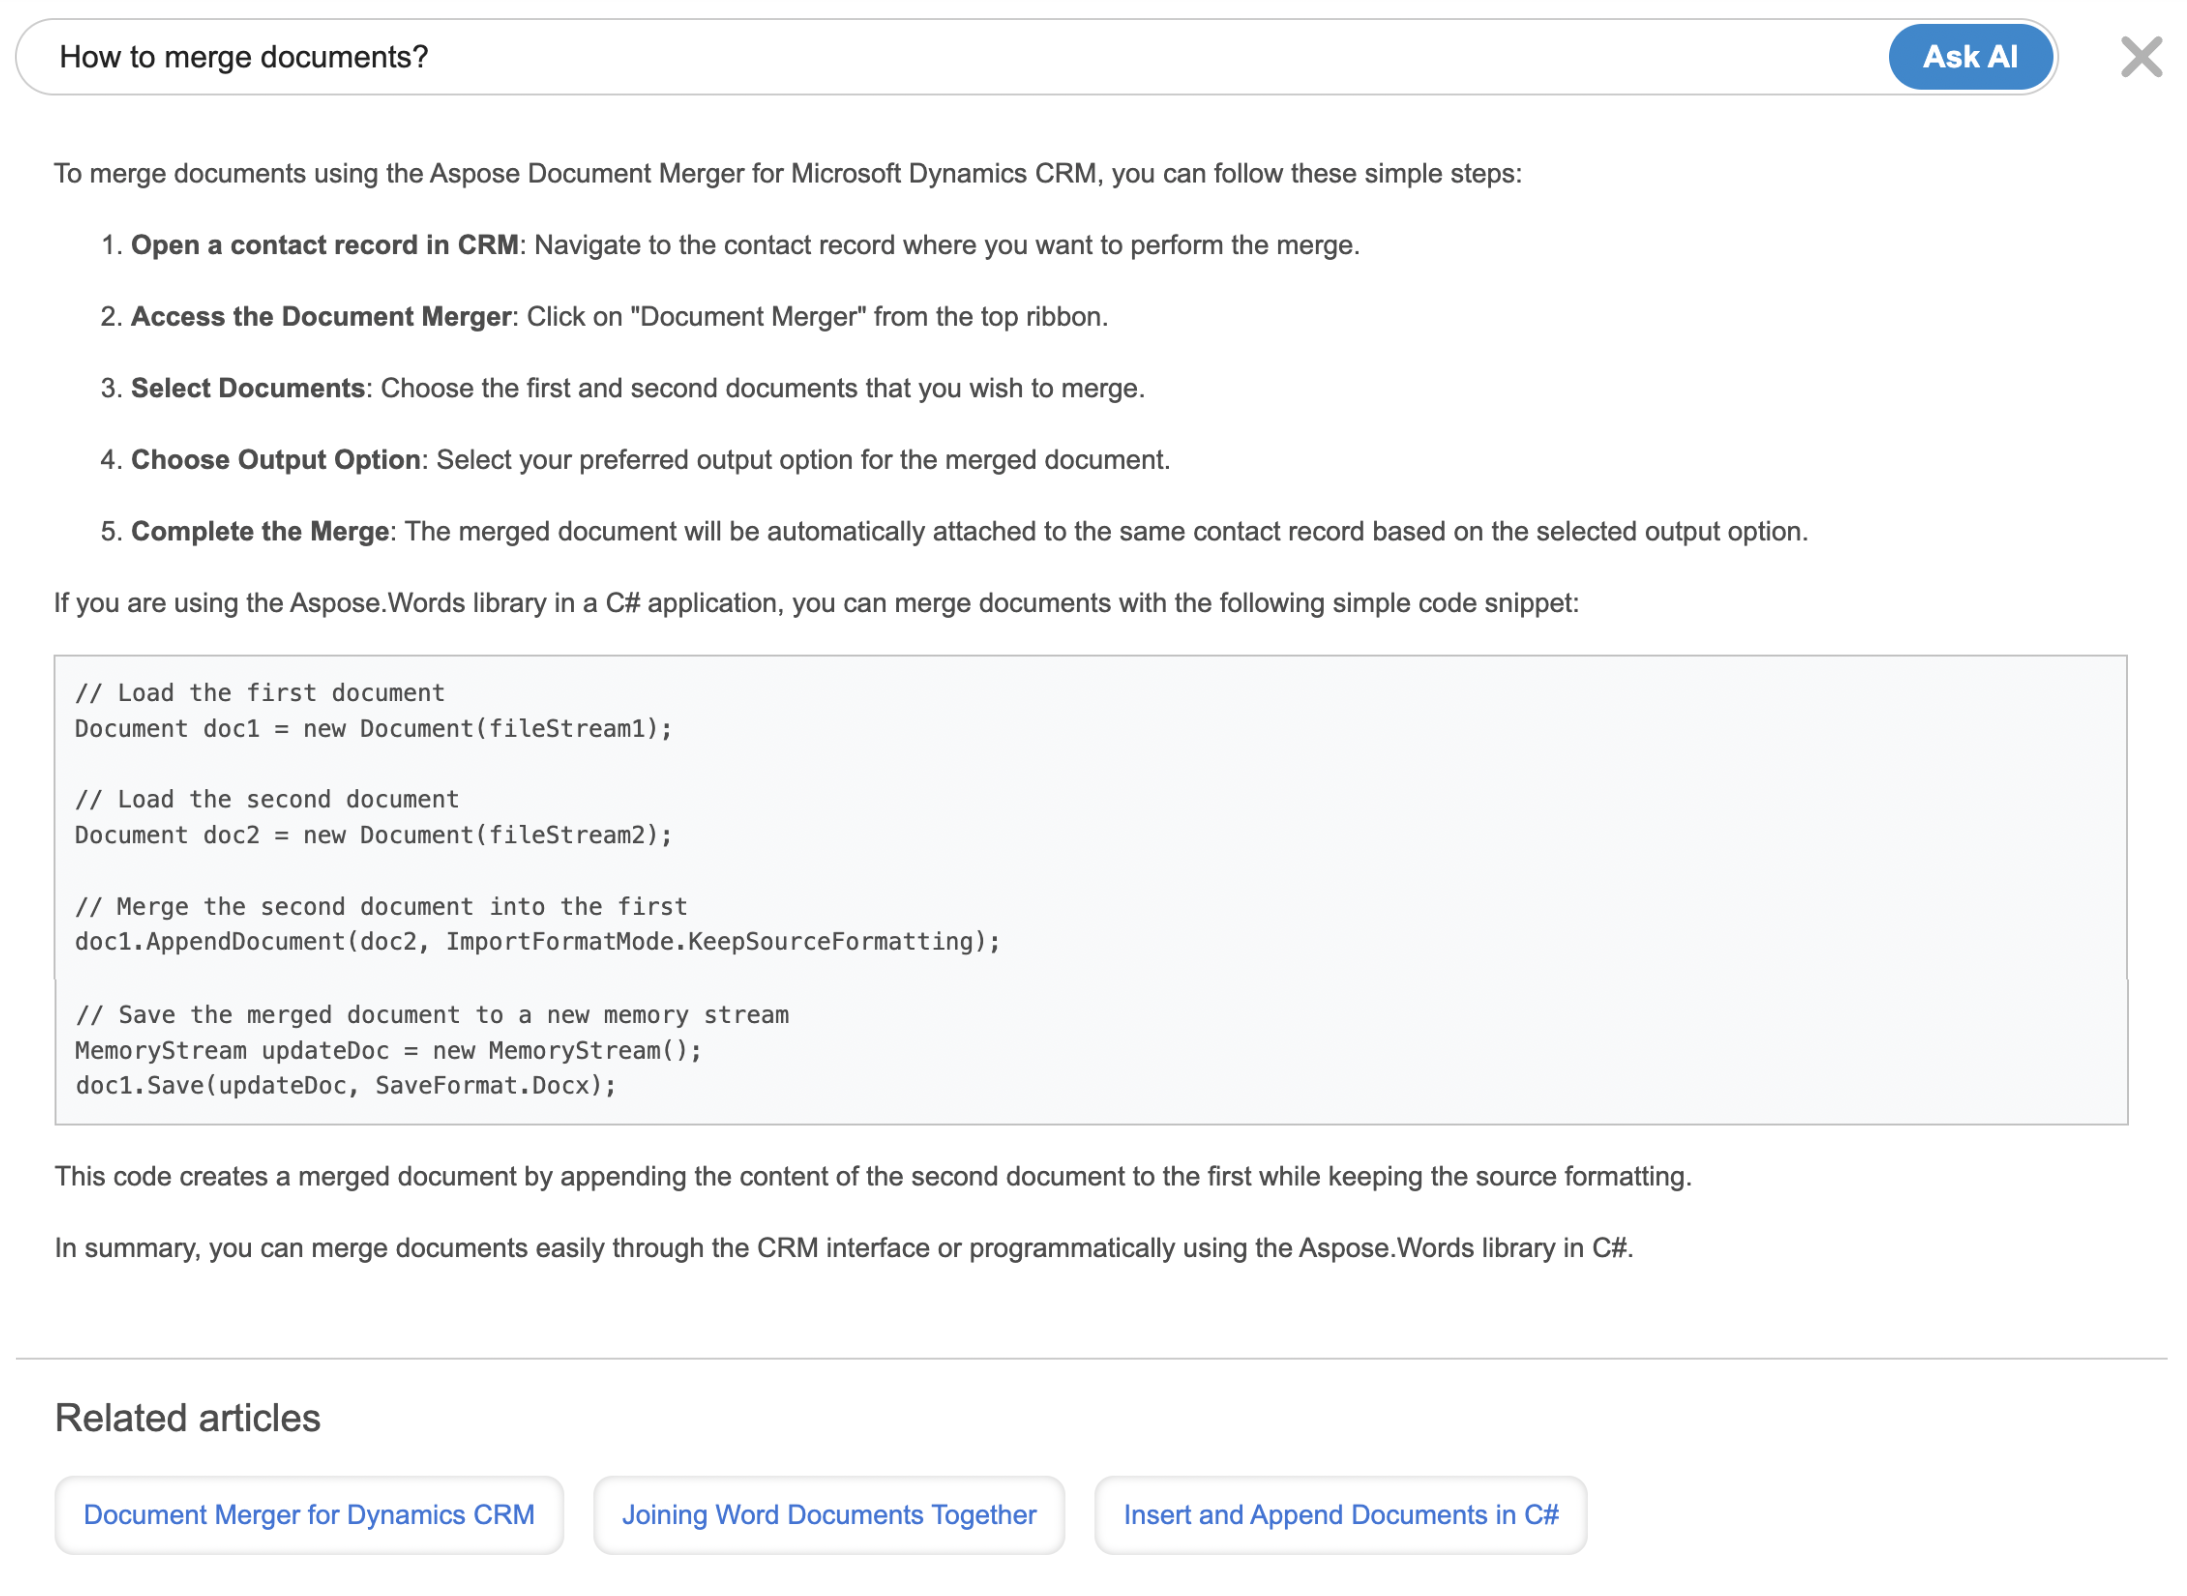
Task: Click the 'Document doc2 = new Document' line
Action: click(x=373, y=834)
